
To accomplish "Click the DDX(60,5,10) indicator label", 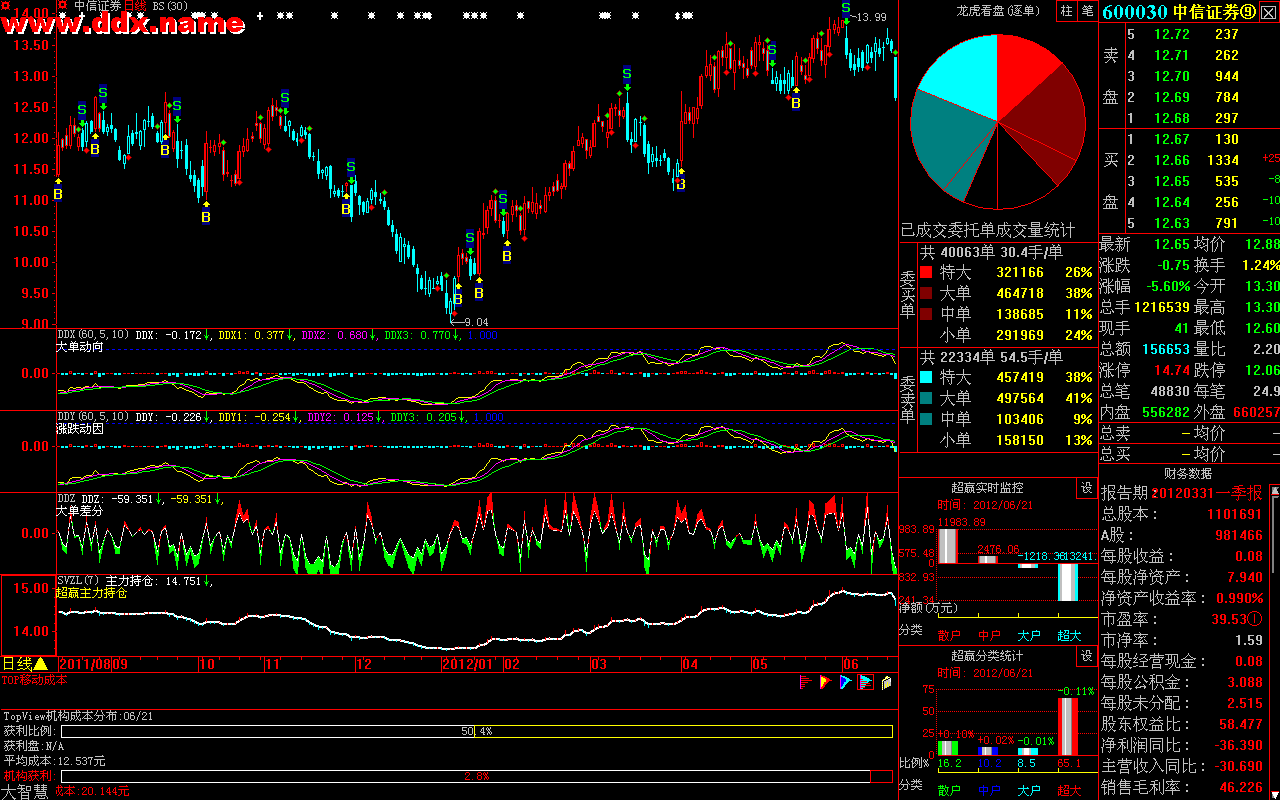I will [x=94, y=335].
